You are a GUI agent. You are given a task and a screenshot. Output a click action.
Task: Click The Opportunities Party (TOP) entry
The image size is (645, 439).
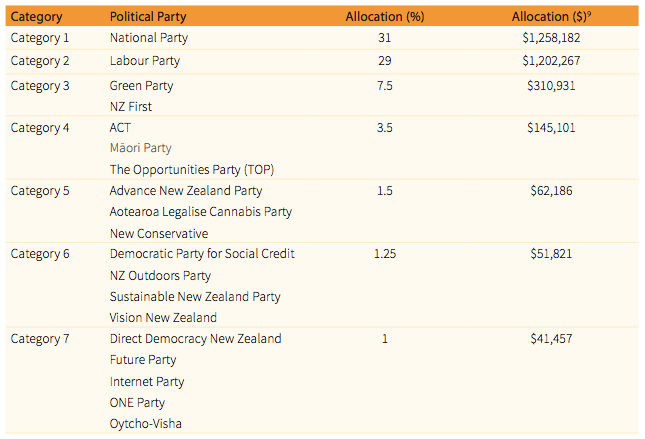(x=192, y=169)
